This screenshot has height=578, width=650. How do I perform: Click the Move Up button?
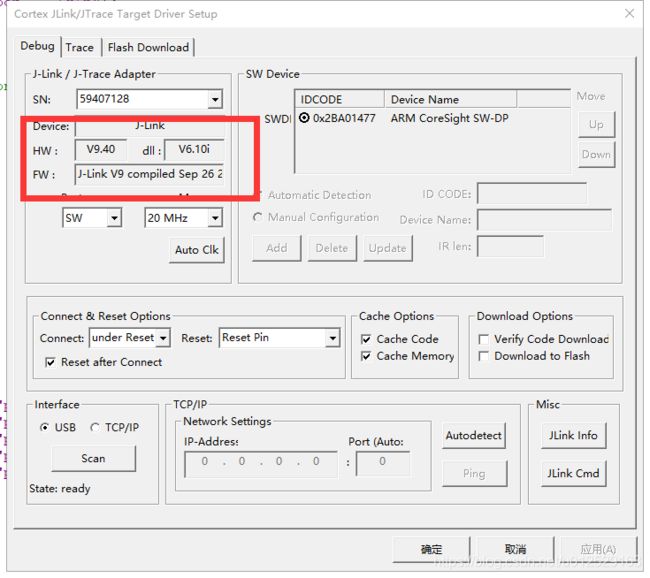(596, 124)
